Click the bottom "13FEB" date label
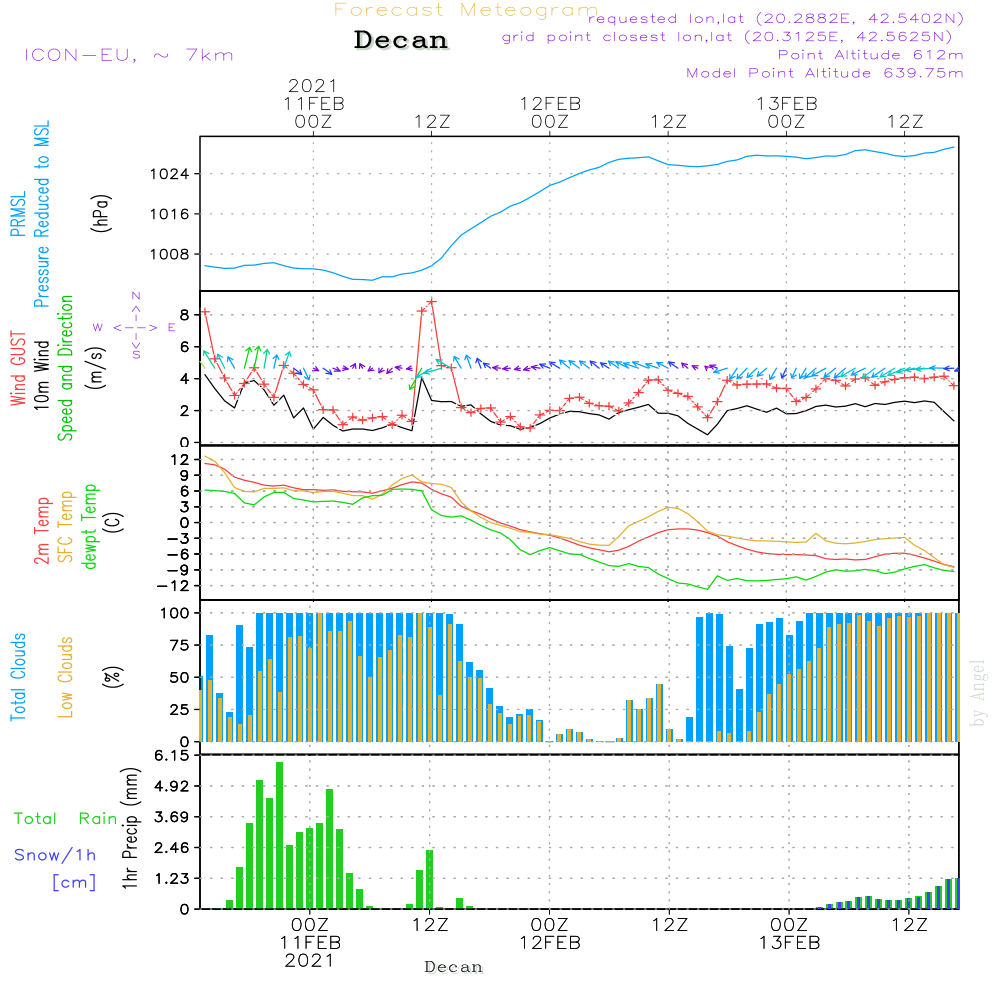This screenshot has width=1000, height=1000. click(790, 943)
